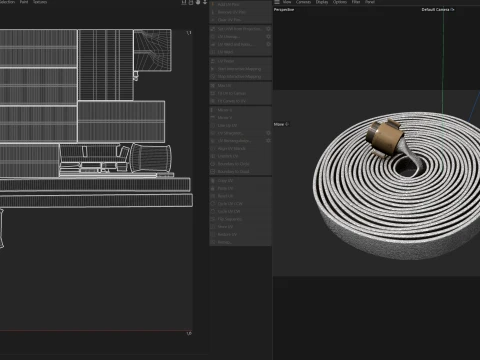Screen dimensions: 480x360
Task: Open UV Straighten options gear
Action: point(268,133)
